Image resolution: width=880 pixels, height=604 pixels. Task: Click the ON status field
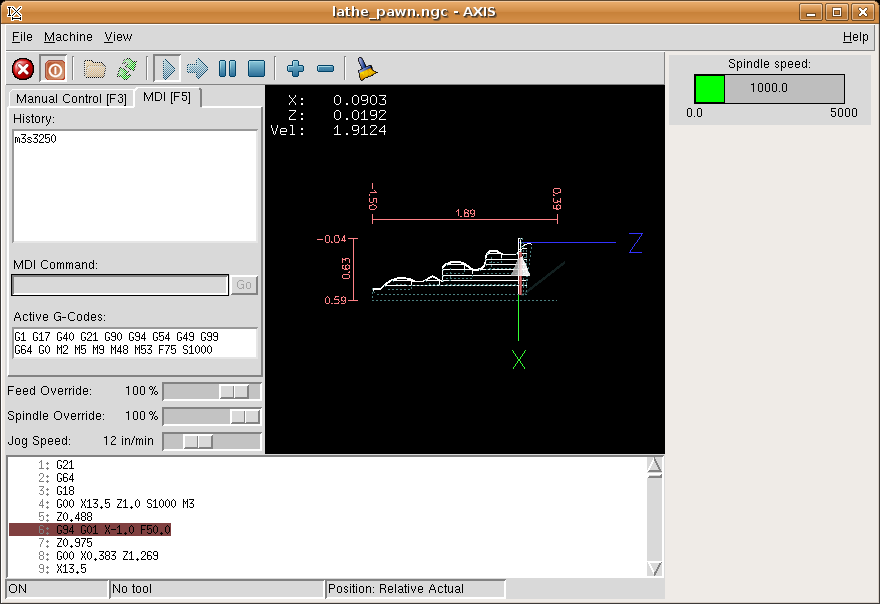point(57,589)
